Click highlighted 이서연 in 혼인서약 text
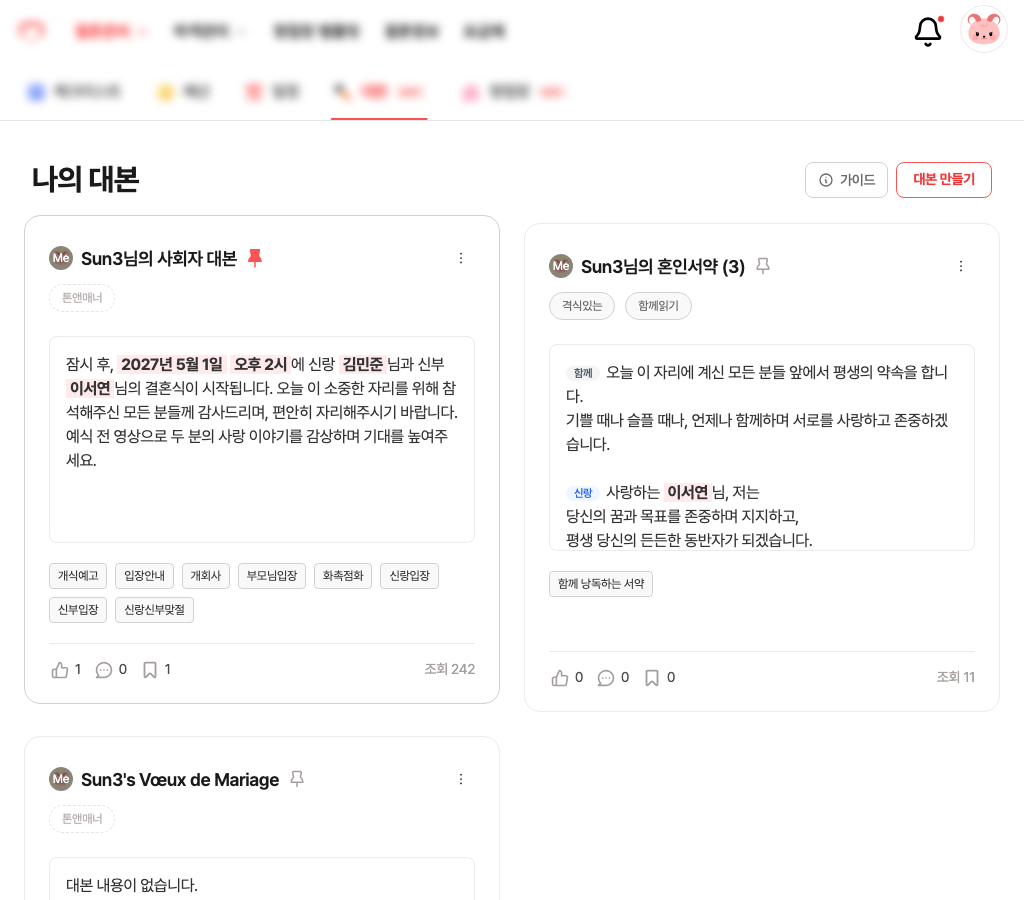Screen dimensions: 1024x900 pyautogui.click(x=687, y=492)
